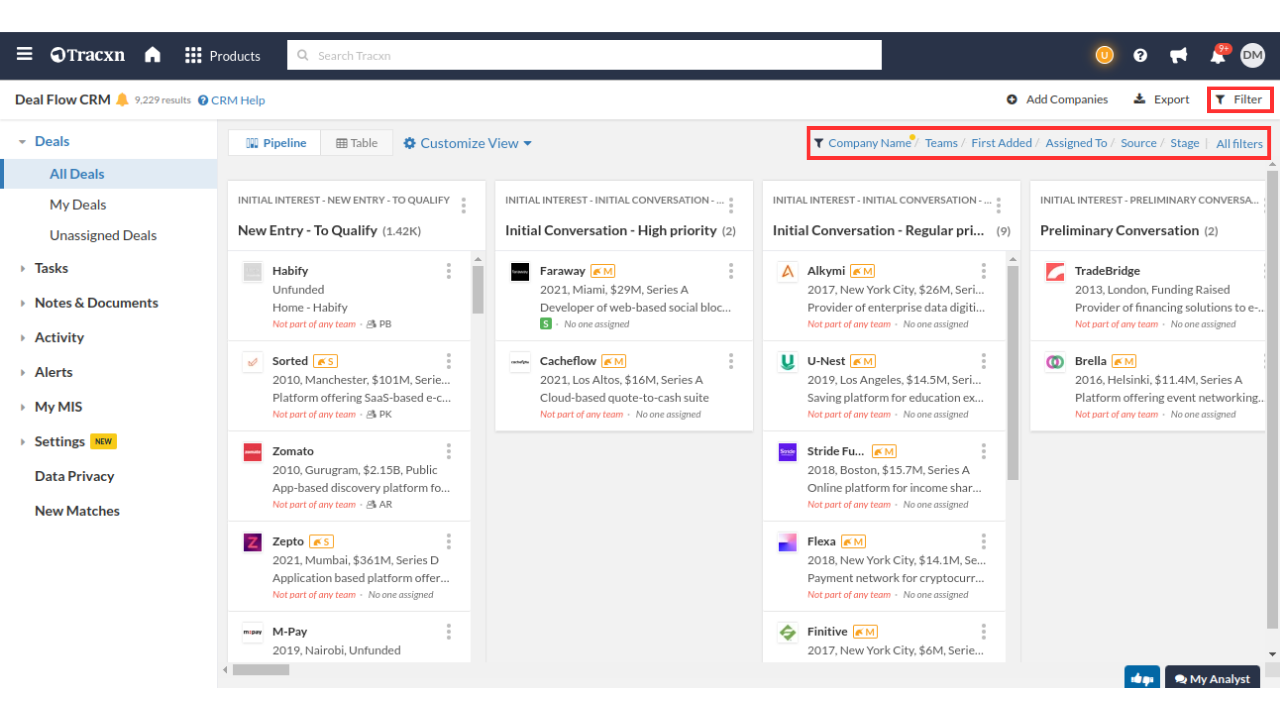This screenshot has width=1280, height=720.
Task: Open the hamburger menu in top bar
Action: click(24, 55)
